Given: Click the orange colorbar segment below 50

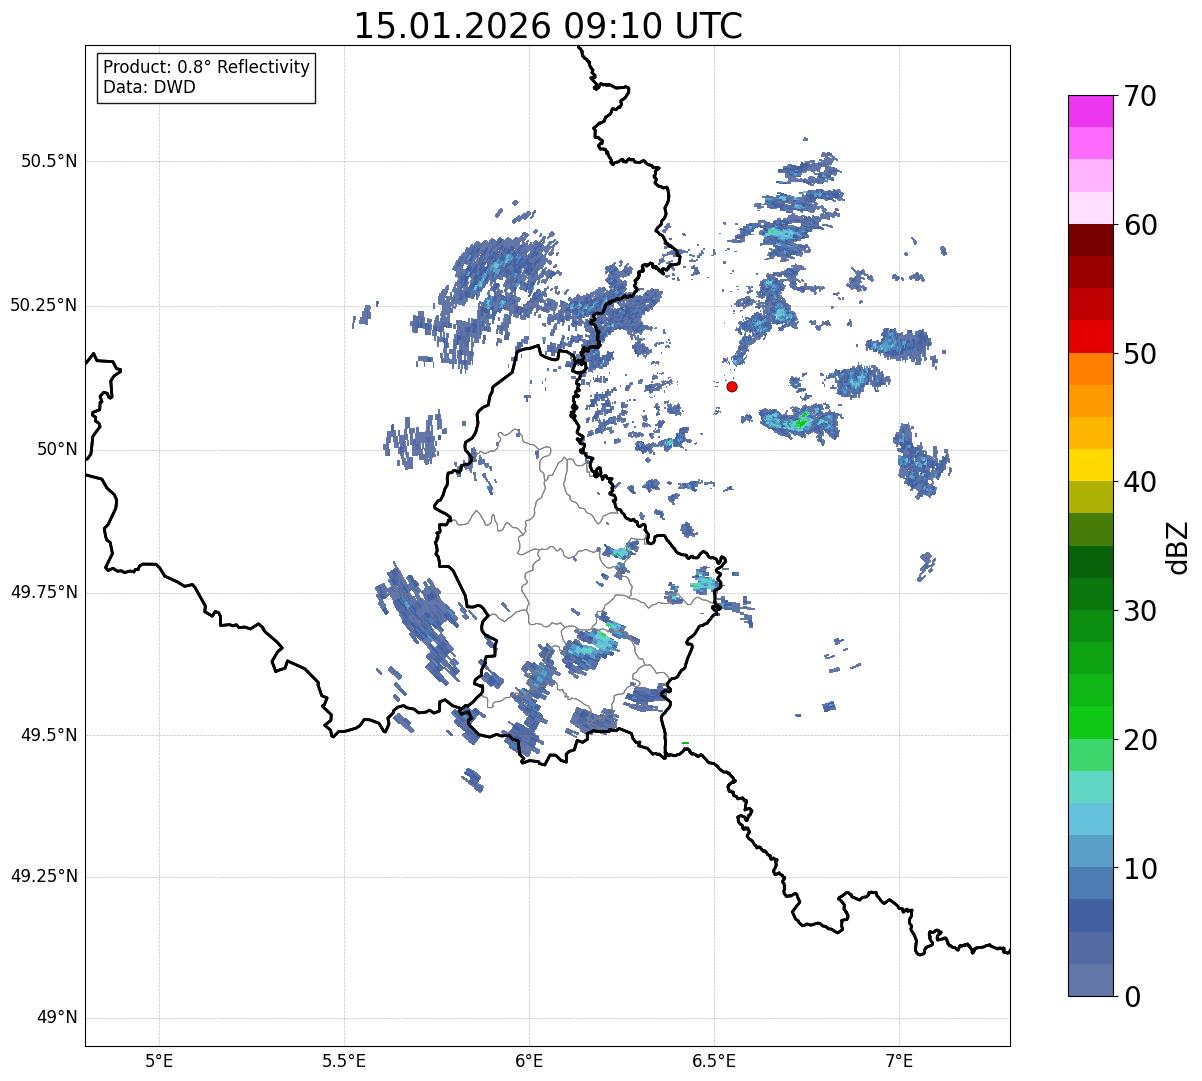Looking at the screenshot, I should [1090, 369].
